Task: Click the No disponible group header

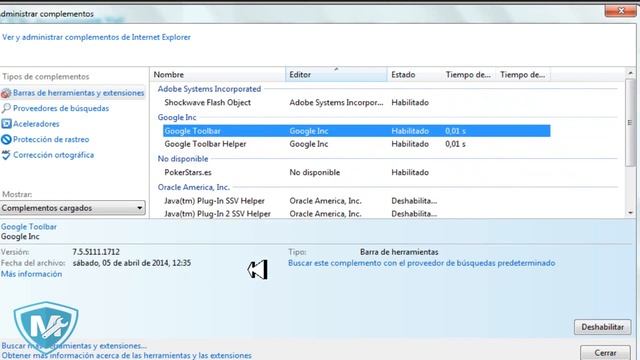Action: tap(183, 159)
